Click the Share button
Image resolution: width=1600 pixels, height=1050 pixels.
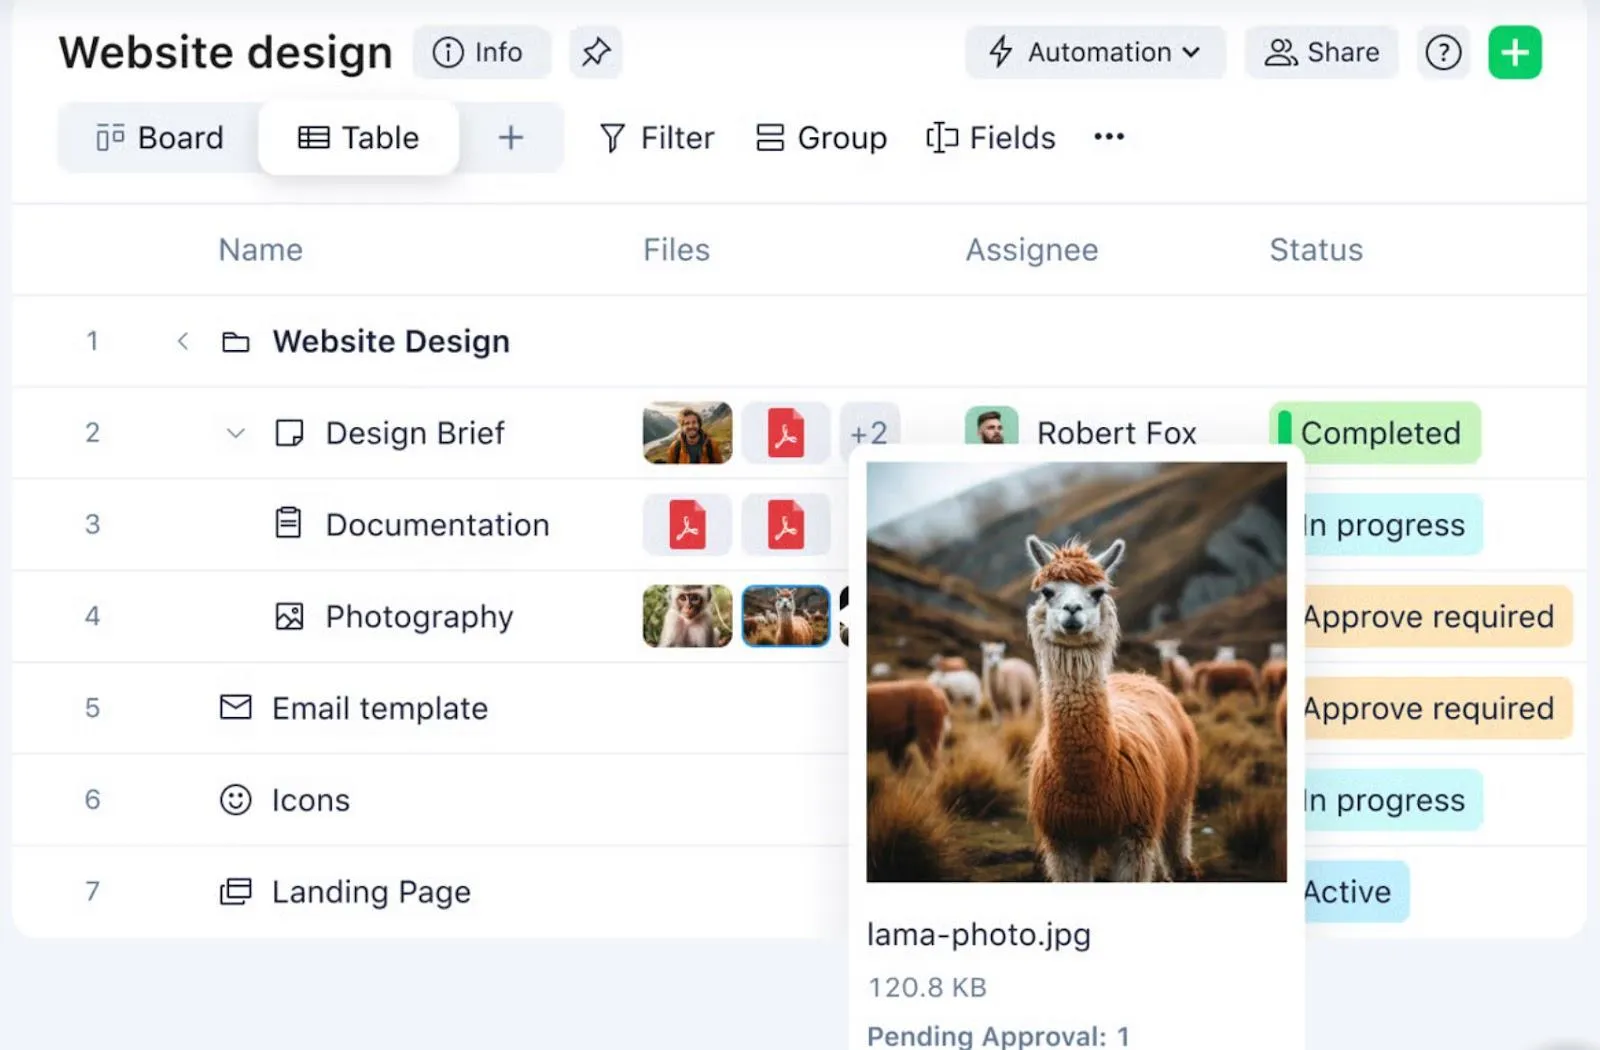pyautogui.click(x=1322, y=52)
